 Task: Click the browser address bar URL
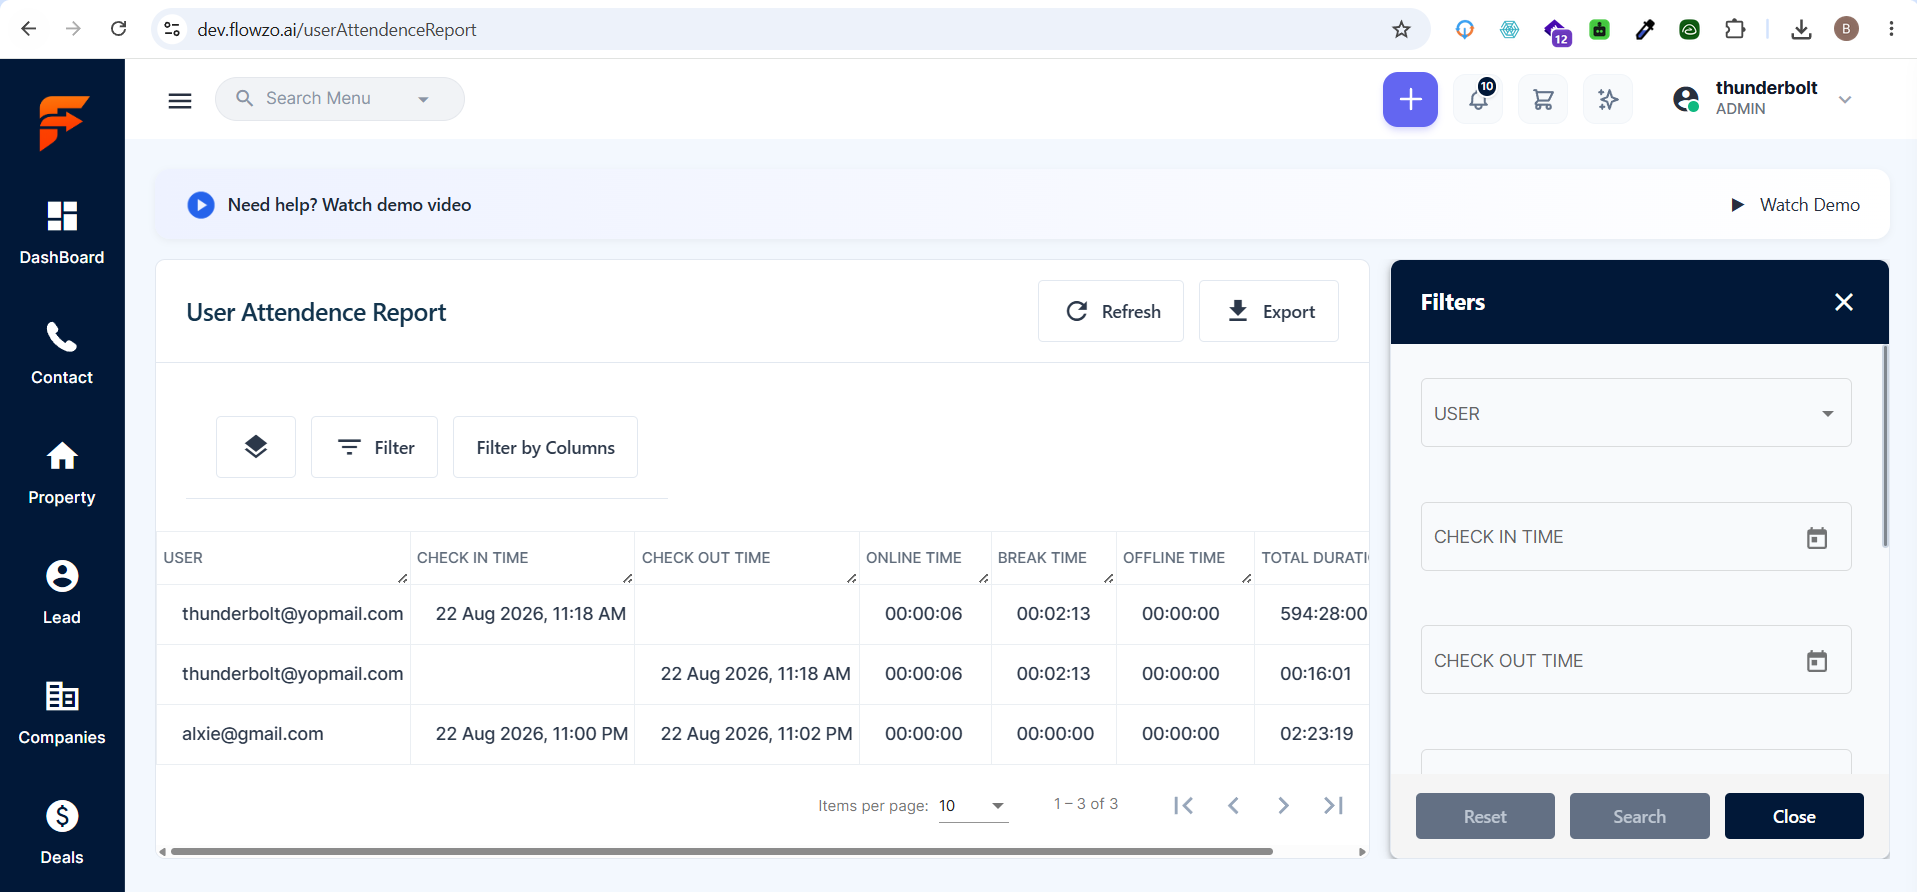[337, 30]
